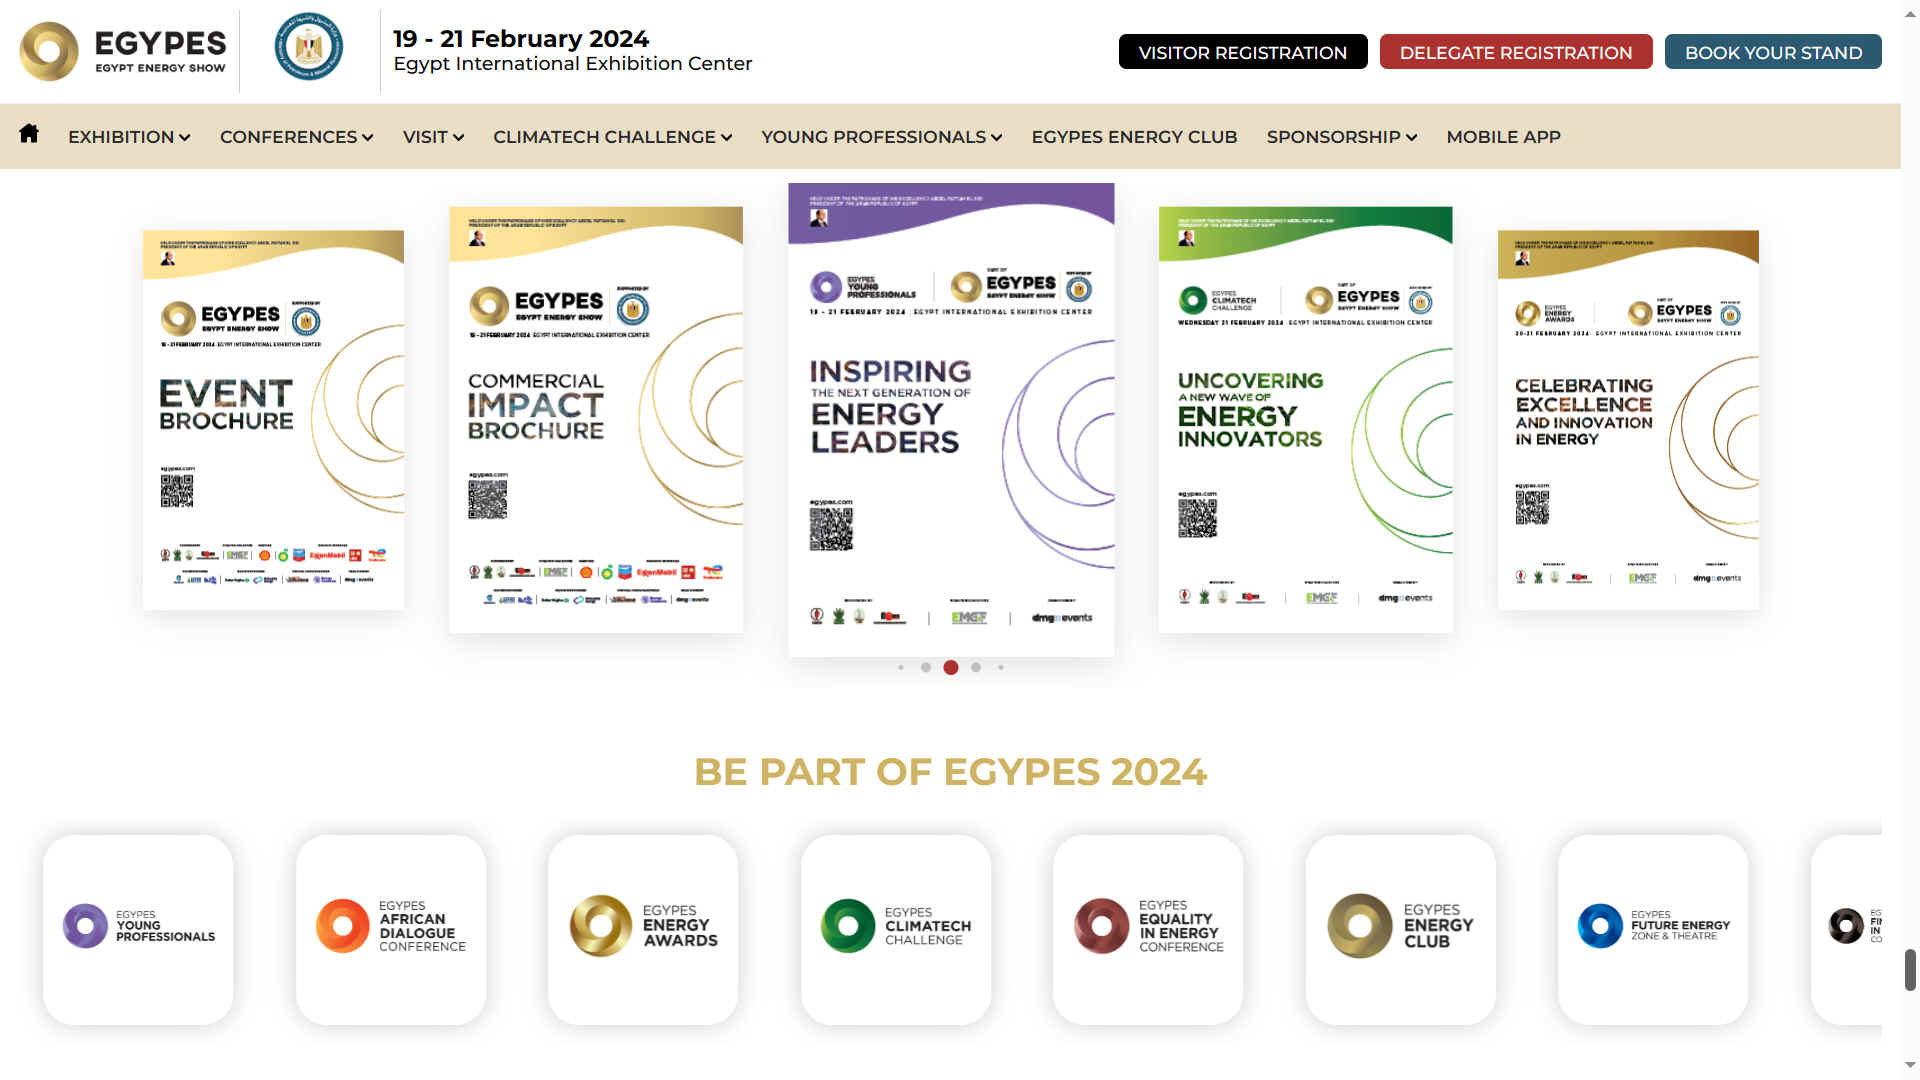The image size is (1920, 1080).
Task: Select the second carousel pagination dot
Action: pos(926,667)
